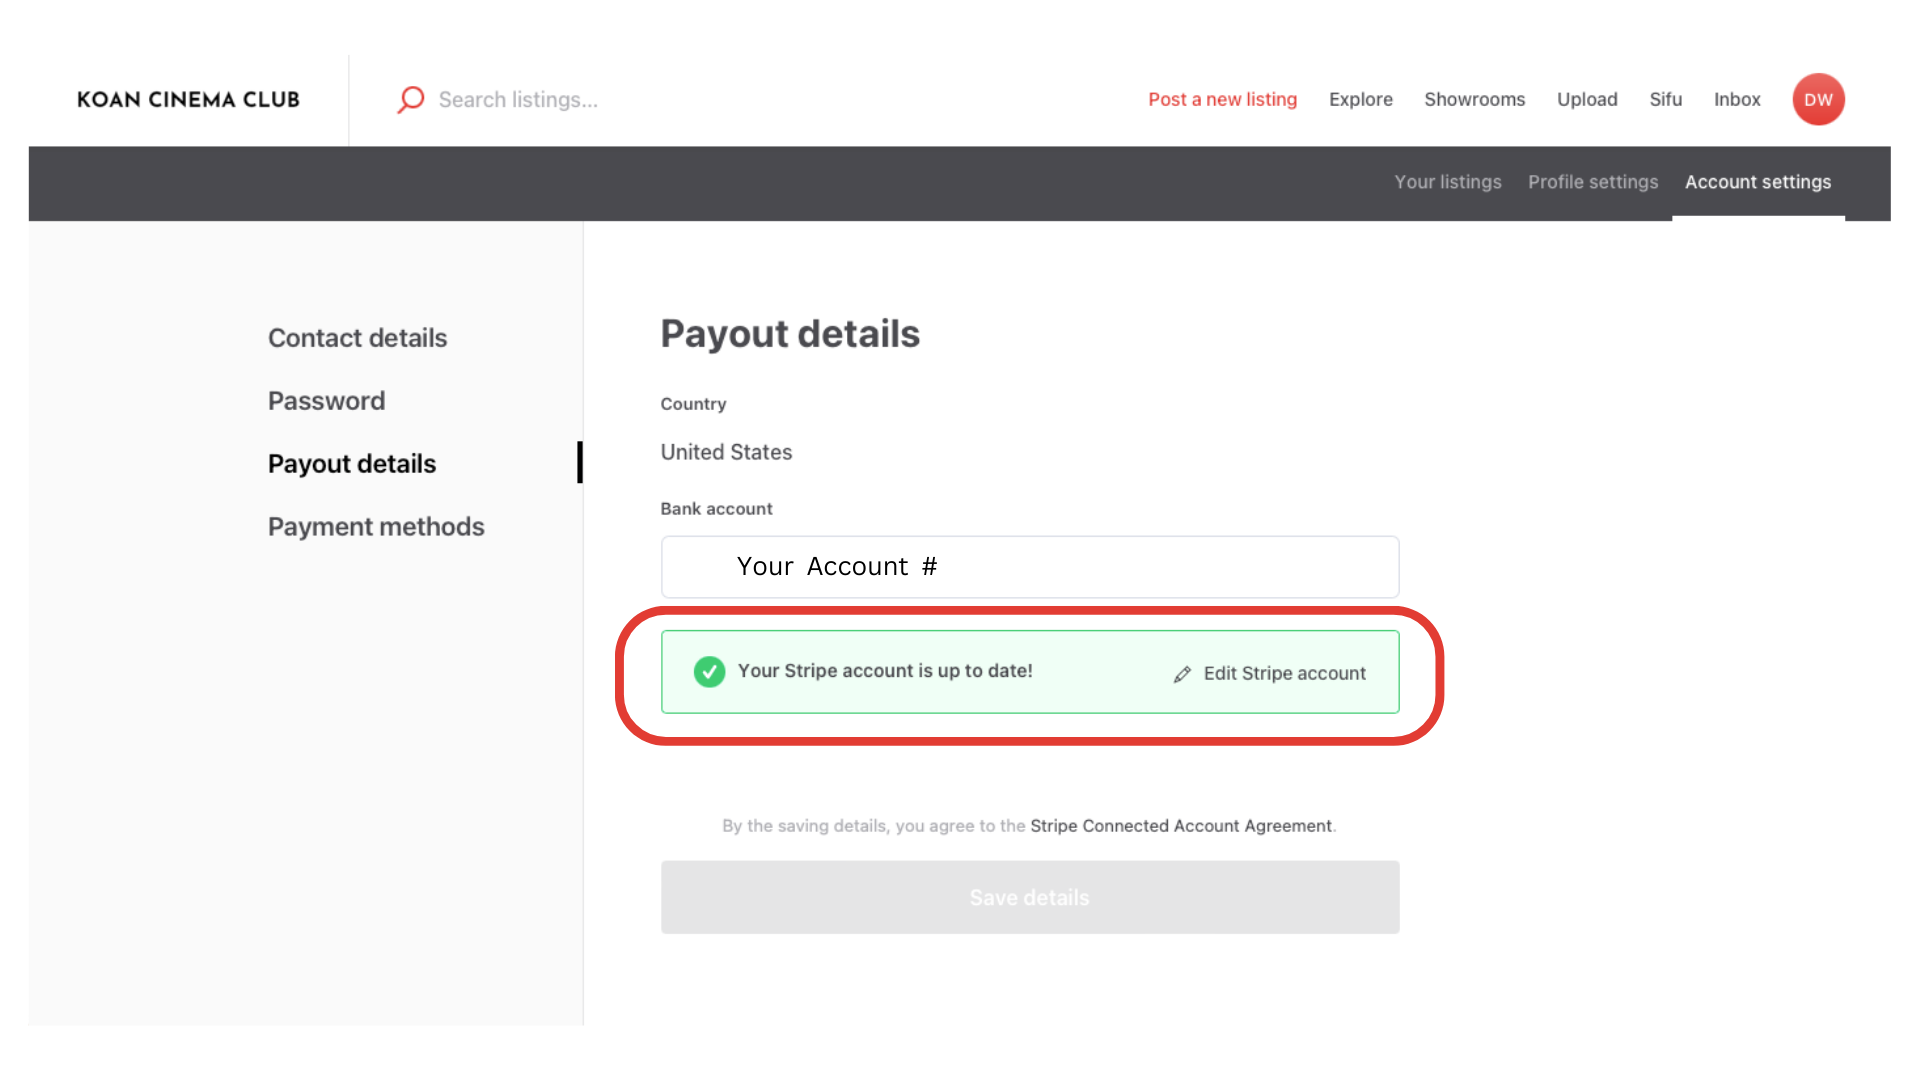This screenshot has width=1920, height=1080.
Task: Select Payment methods in sidebar
Action: [376, 527]
